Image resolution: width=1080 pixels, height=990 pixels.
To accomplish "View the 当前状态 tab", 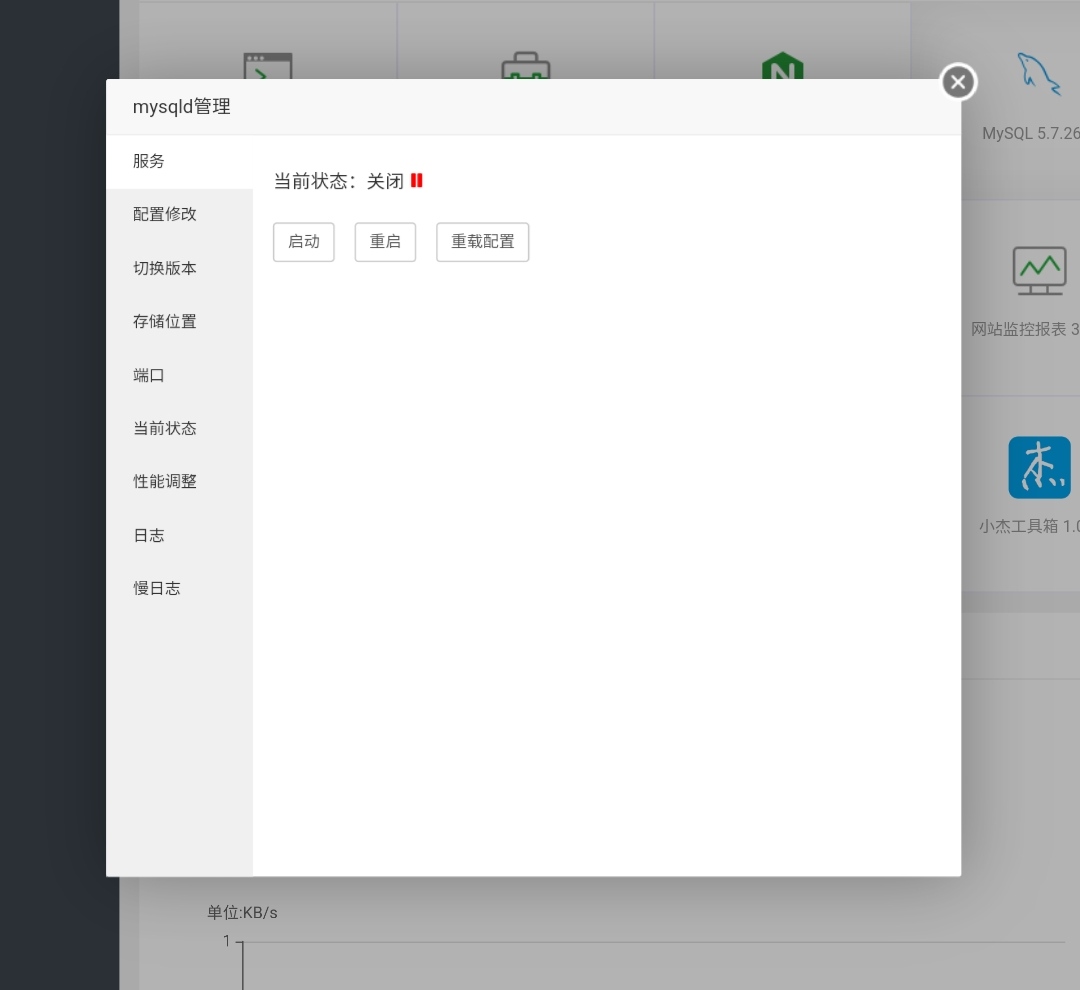I will tap(165, 428).
